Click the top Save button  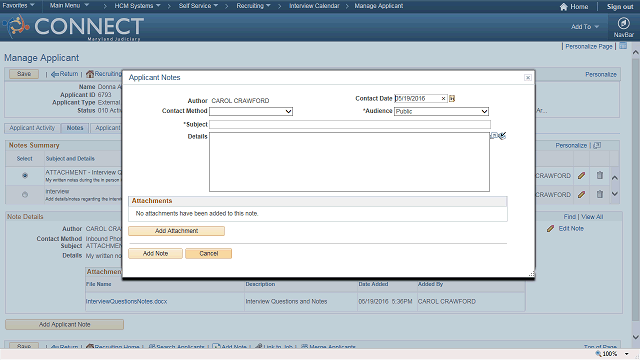[x=24, y=74]
